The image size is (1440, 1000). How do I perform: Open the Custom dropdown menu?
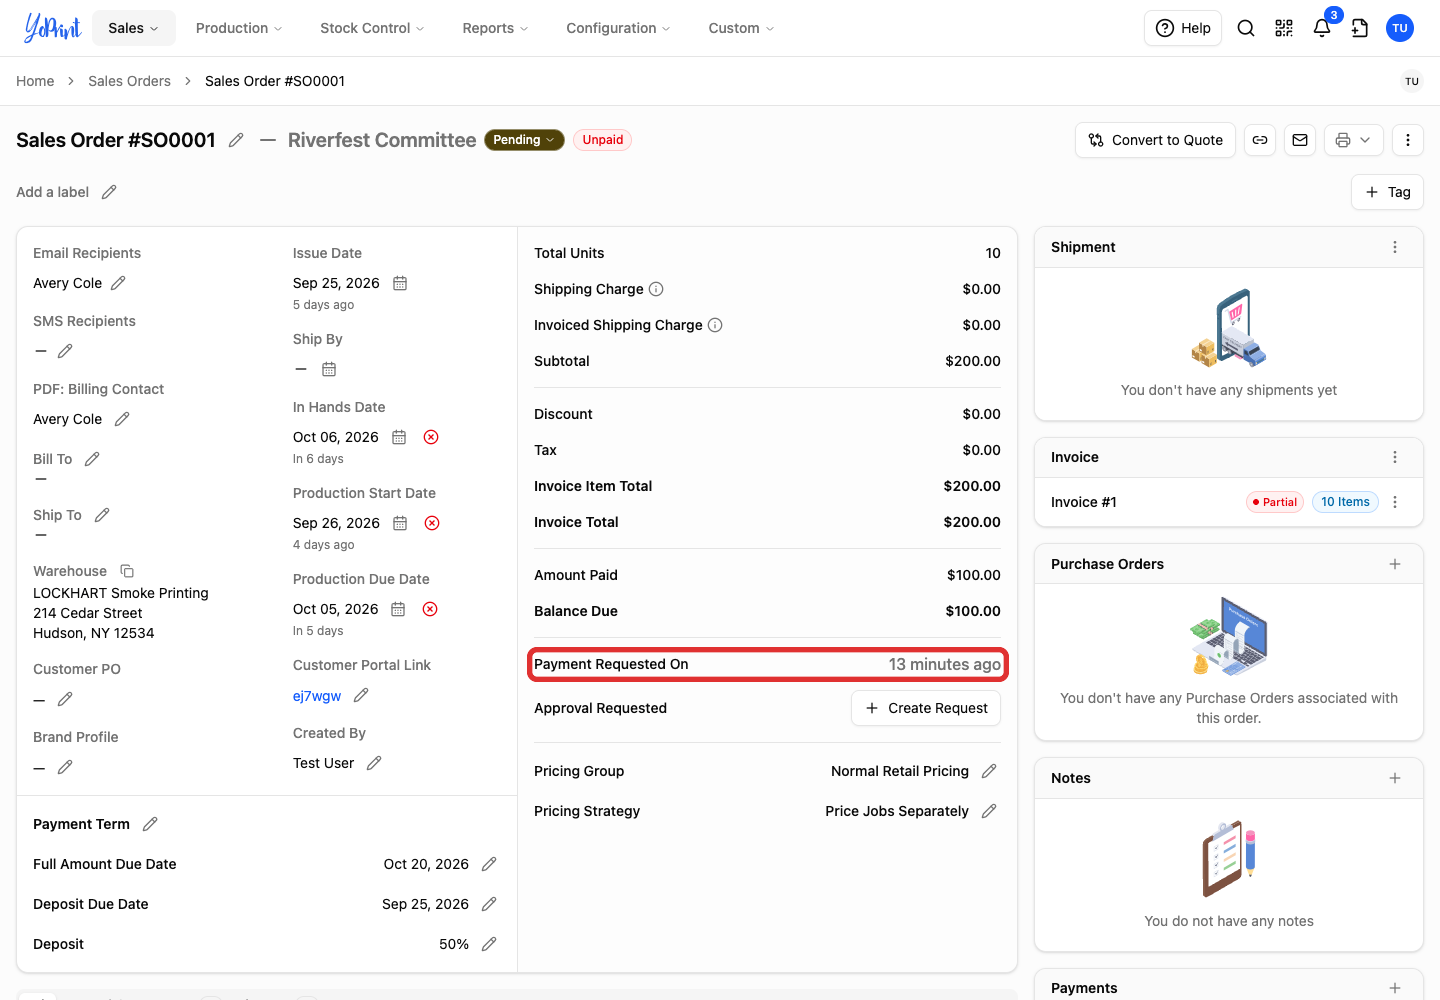pyautogui.click(x=741, y=28)
